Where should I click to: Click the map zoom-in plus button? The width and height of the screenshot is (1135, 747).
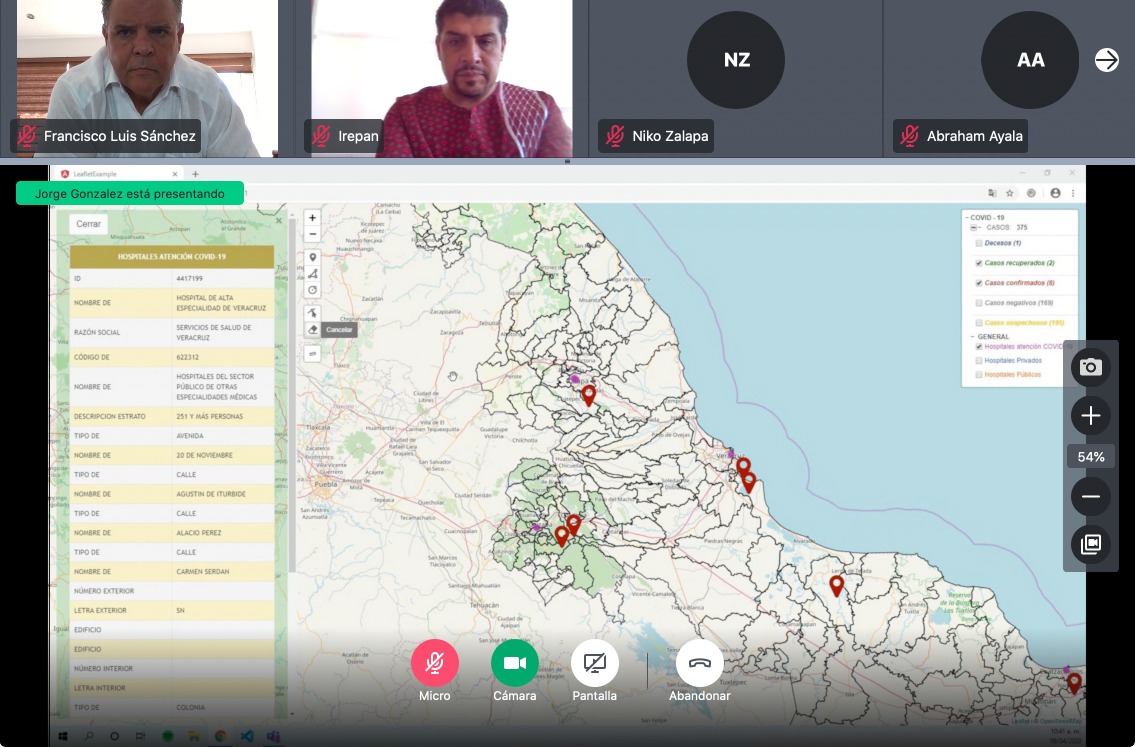312,218
